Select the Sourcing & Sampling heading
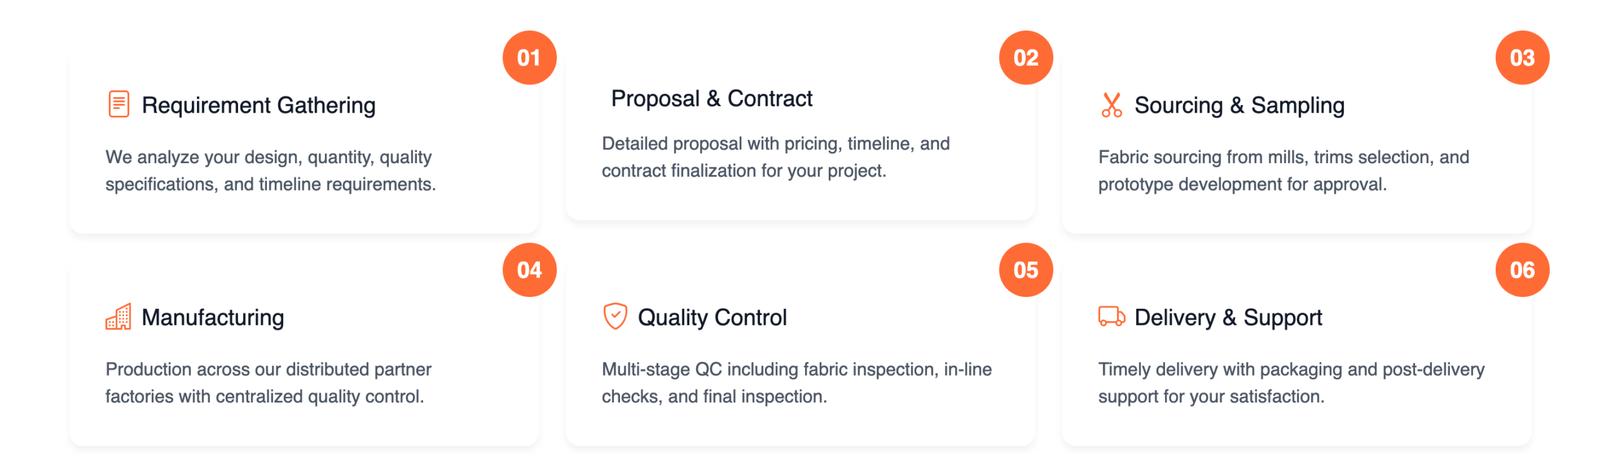This screenshot has height=472, width=1600. 1239,105
